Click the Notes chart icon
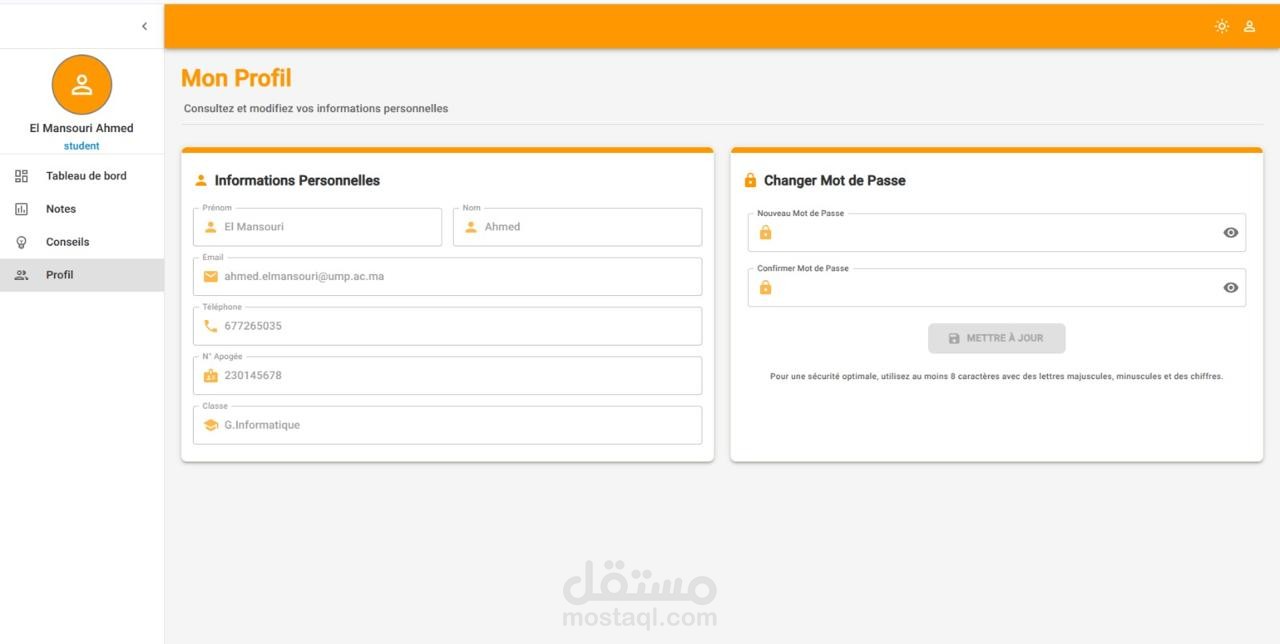The image size is (1280, 644). pyautogui.click(x=22, y=209)
